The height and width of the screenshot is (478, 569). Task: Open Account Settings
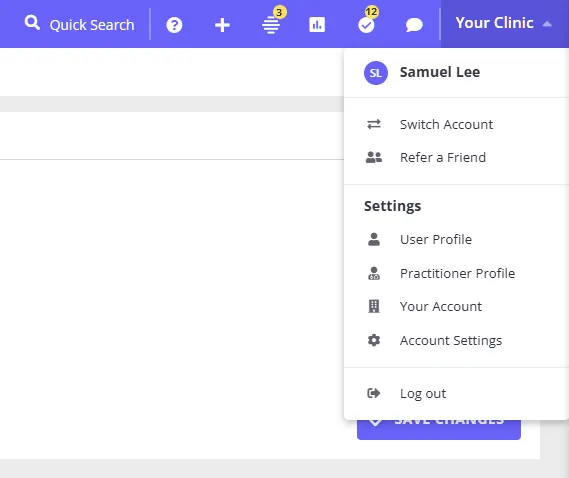tap(451, 340)
